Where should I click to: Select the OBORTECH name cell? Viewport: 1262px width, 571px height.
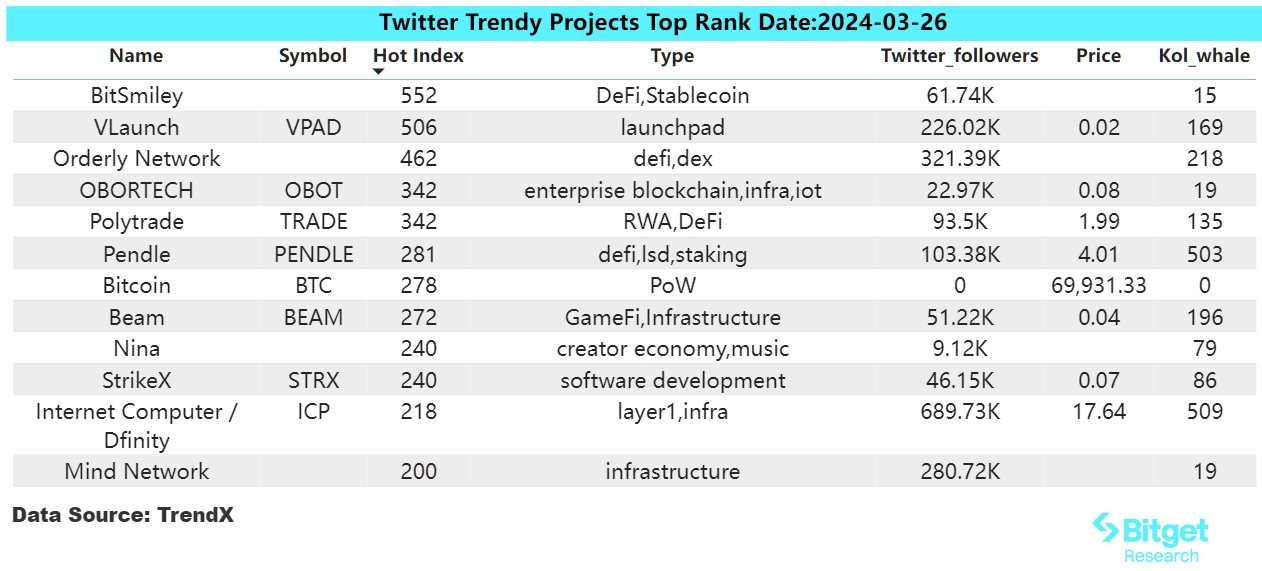137,191
